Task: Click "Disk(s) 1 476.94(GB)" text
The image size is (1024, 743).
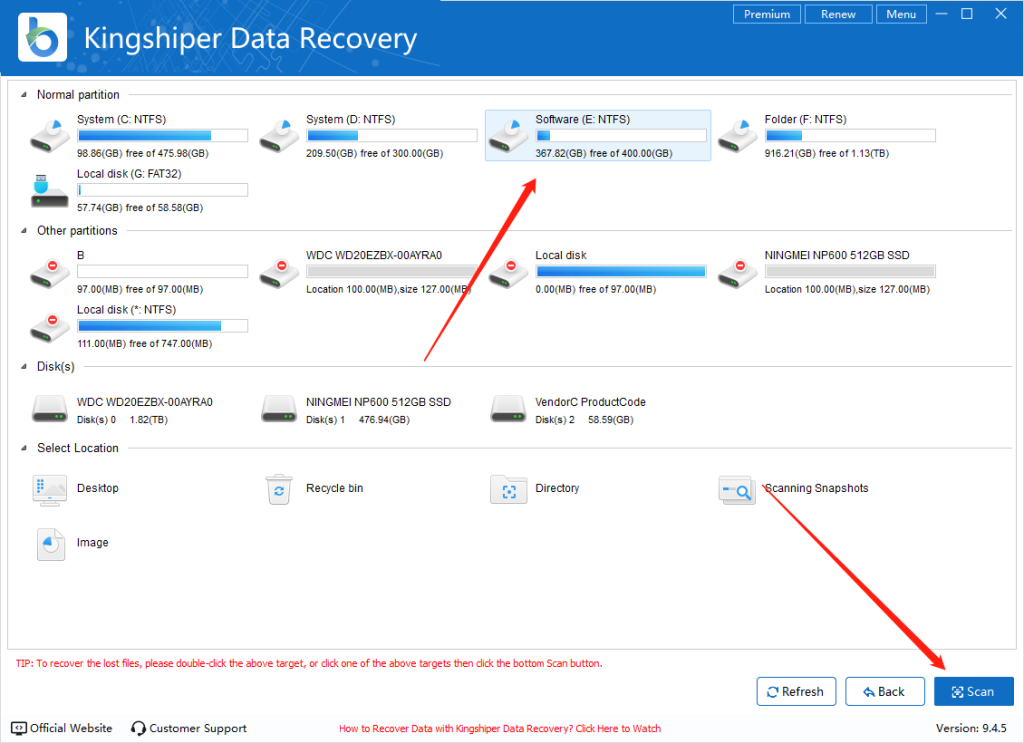Action: (358, 420)
